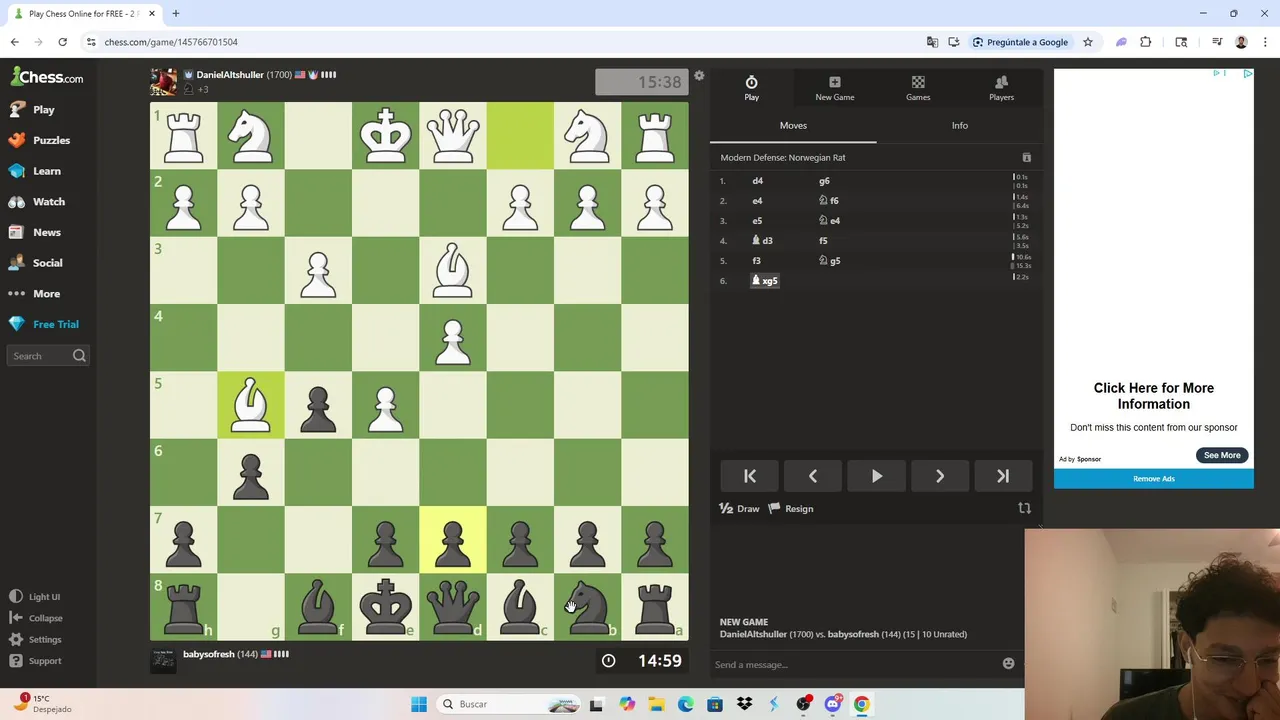Select Black's move g6 in move list

click(824, 181)
